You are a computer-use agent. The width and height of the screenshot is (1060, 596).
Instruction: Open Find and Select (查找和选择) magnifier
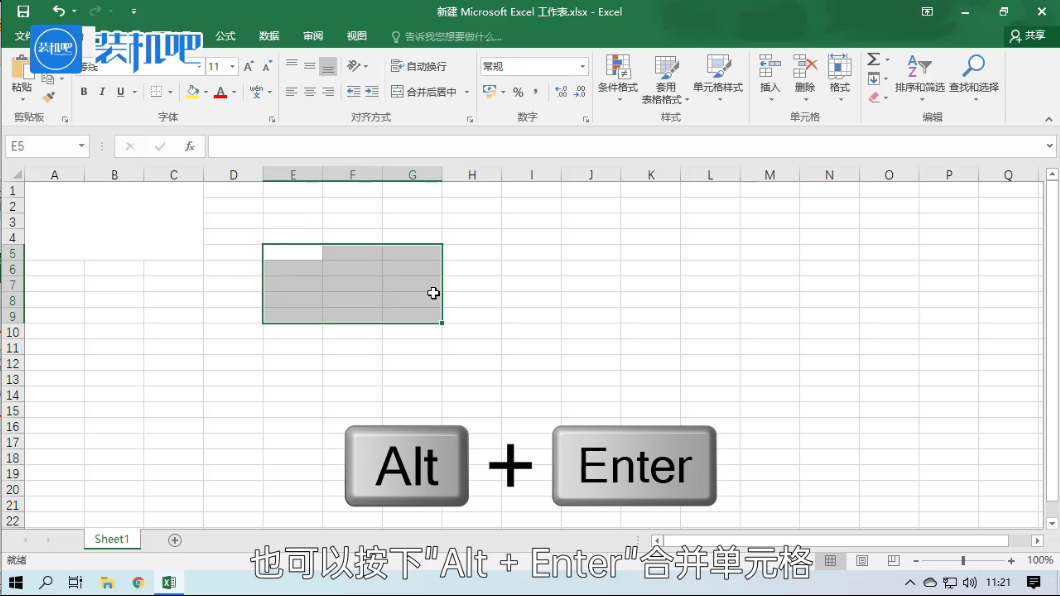tap(973, 68)
